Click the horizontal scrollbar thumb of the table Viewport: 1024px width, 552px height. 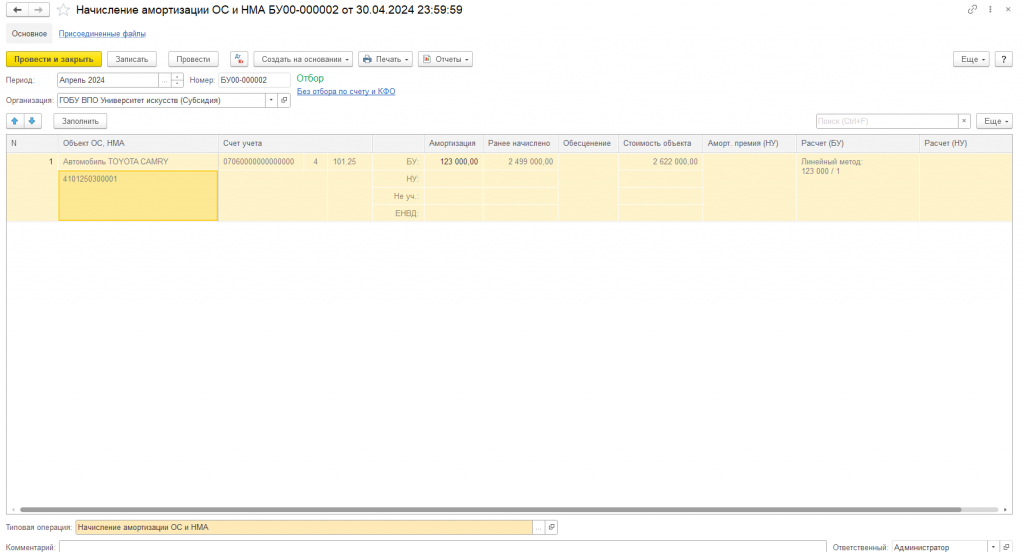[490, 510]
